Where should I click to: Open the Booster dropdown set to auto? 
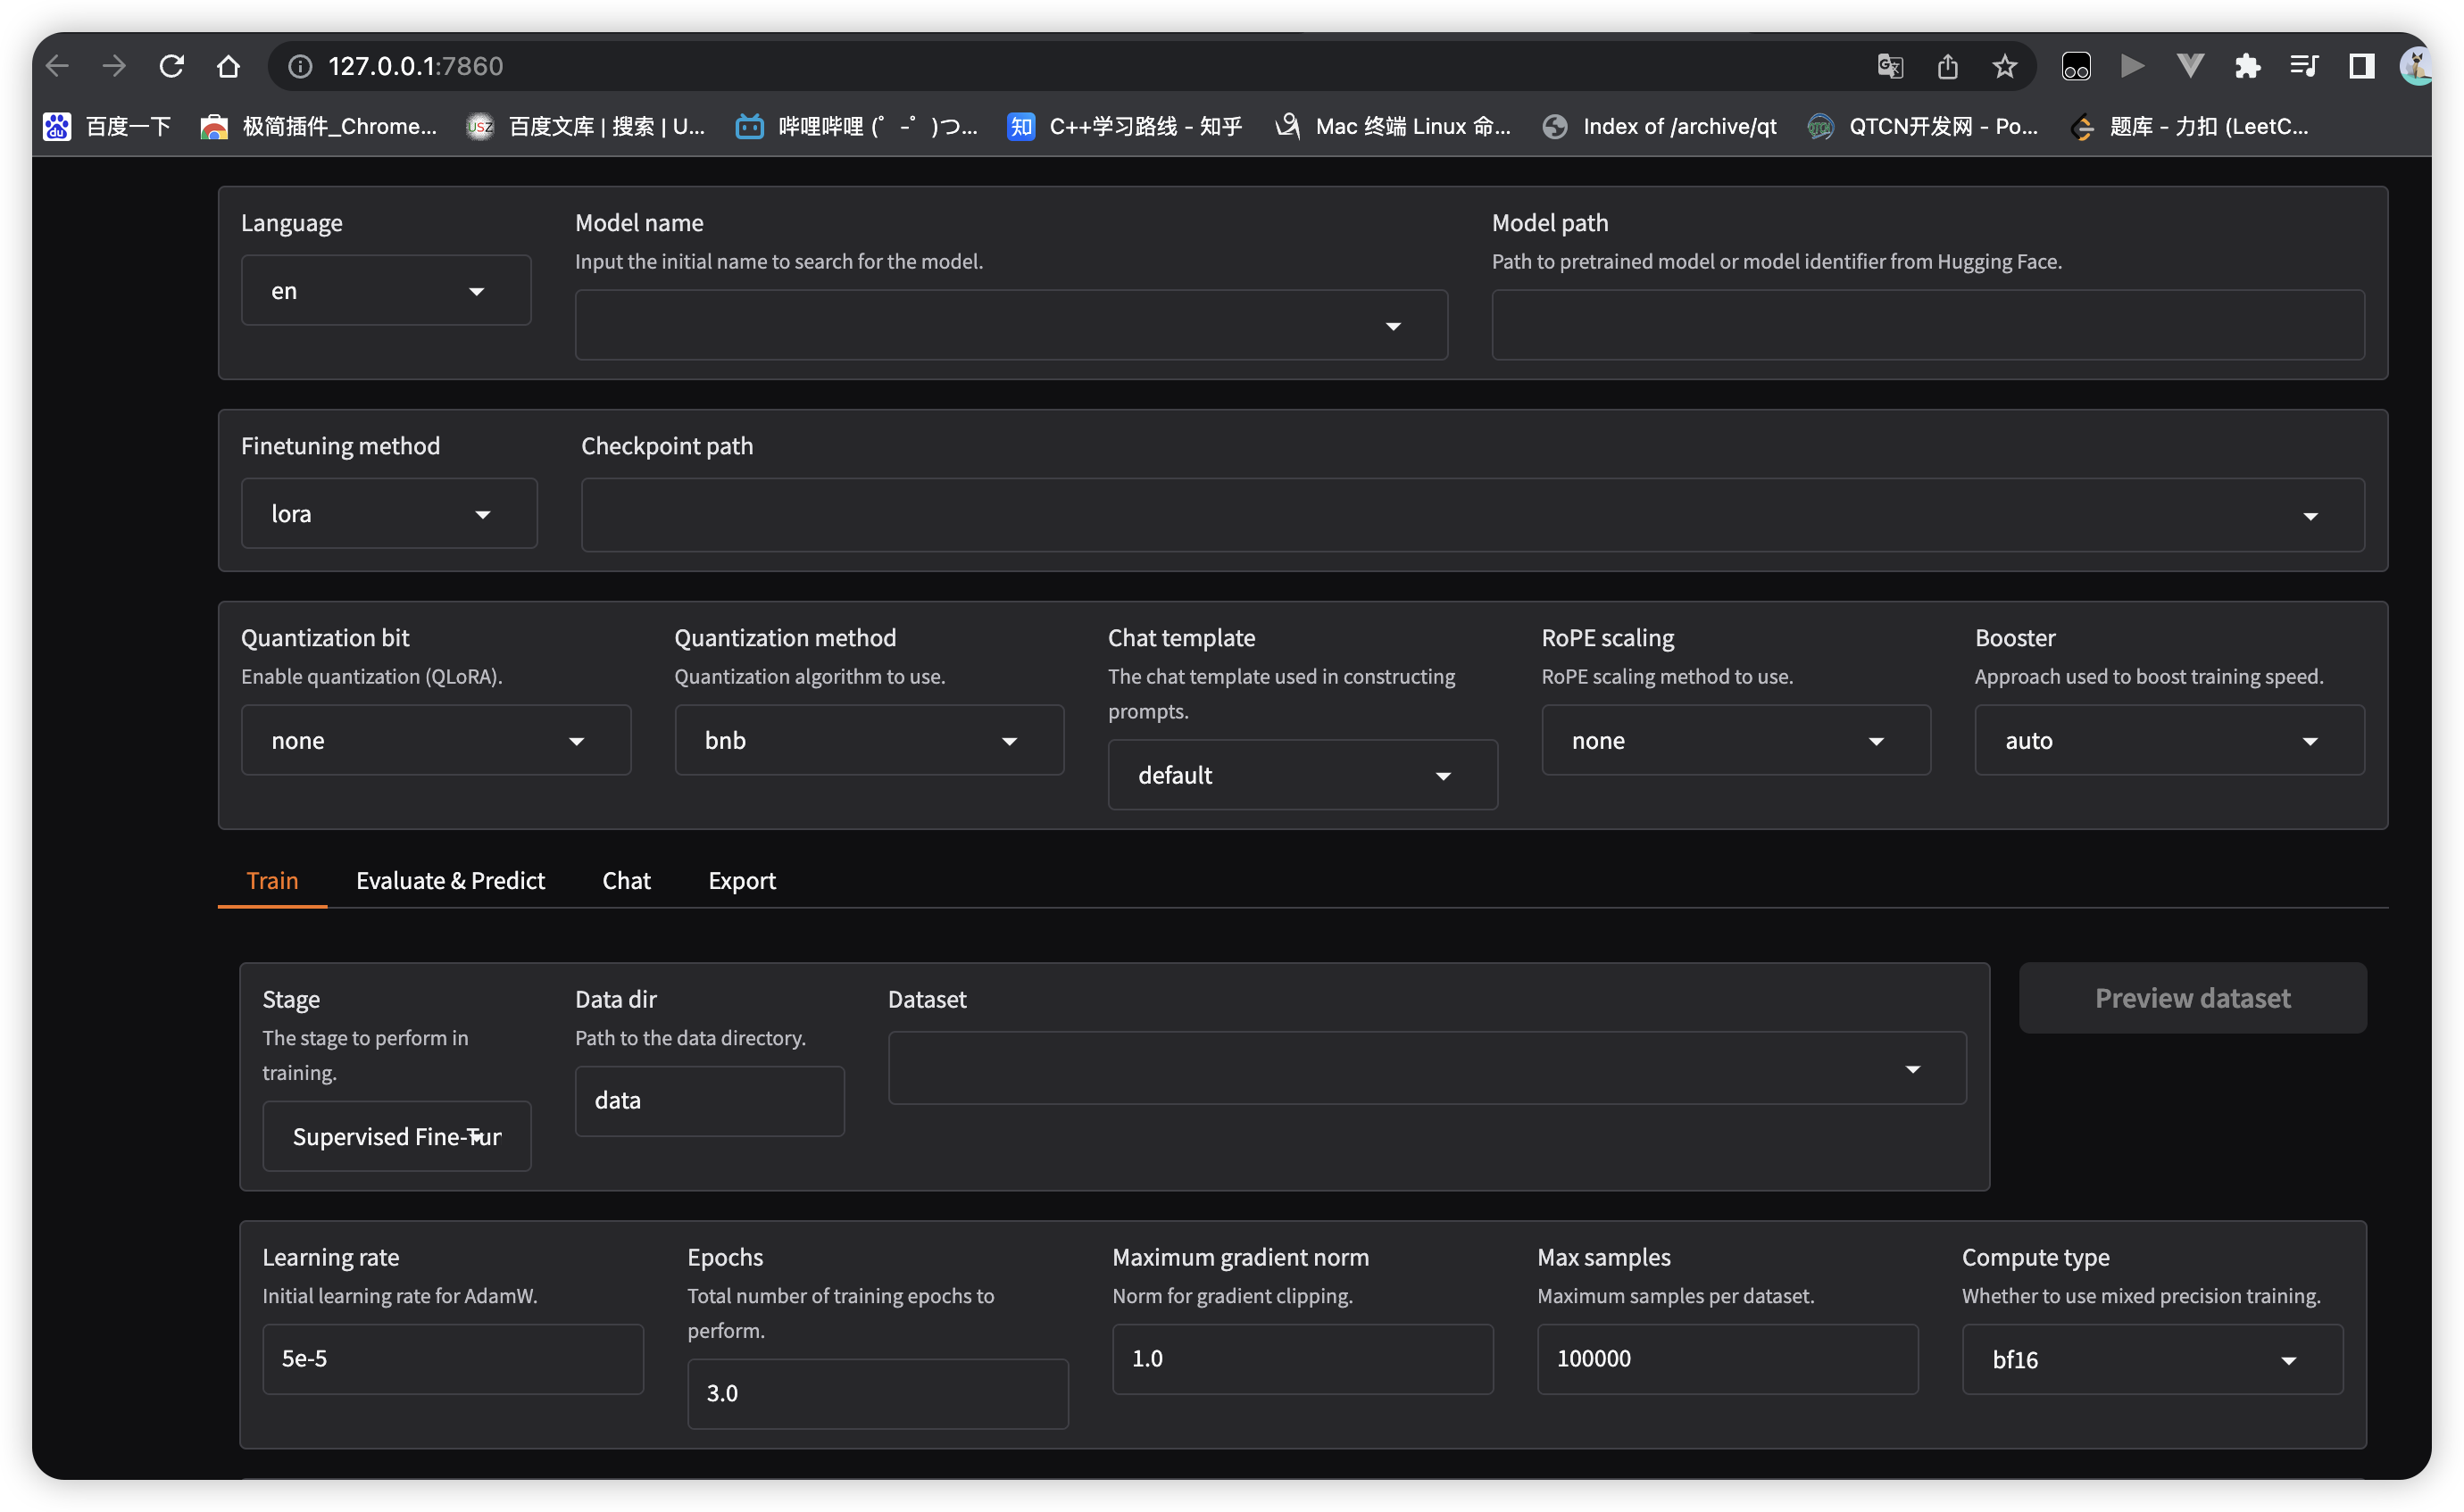[2168, 741]
